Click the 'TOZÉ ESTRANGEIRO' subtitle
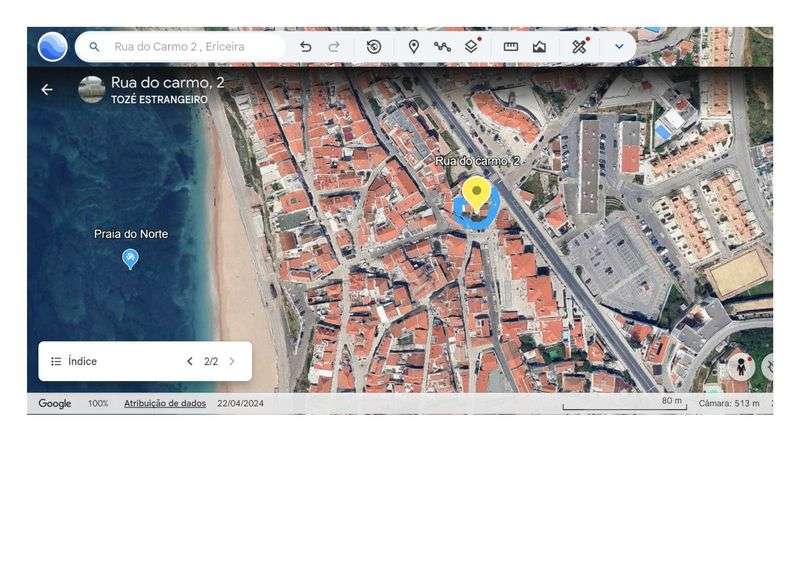Viewport: 800px width, 565px height. [x=159, y=100]
